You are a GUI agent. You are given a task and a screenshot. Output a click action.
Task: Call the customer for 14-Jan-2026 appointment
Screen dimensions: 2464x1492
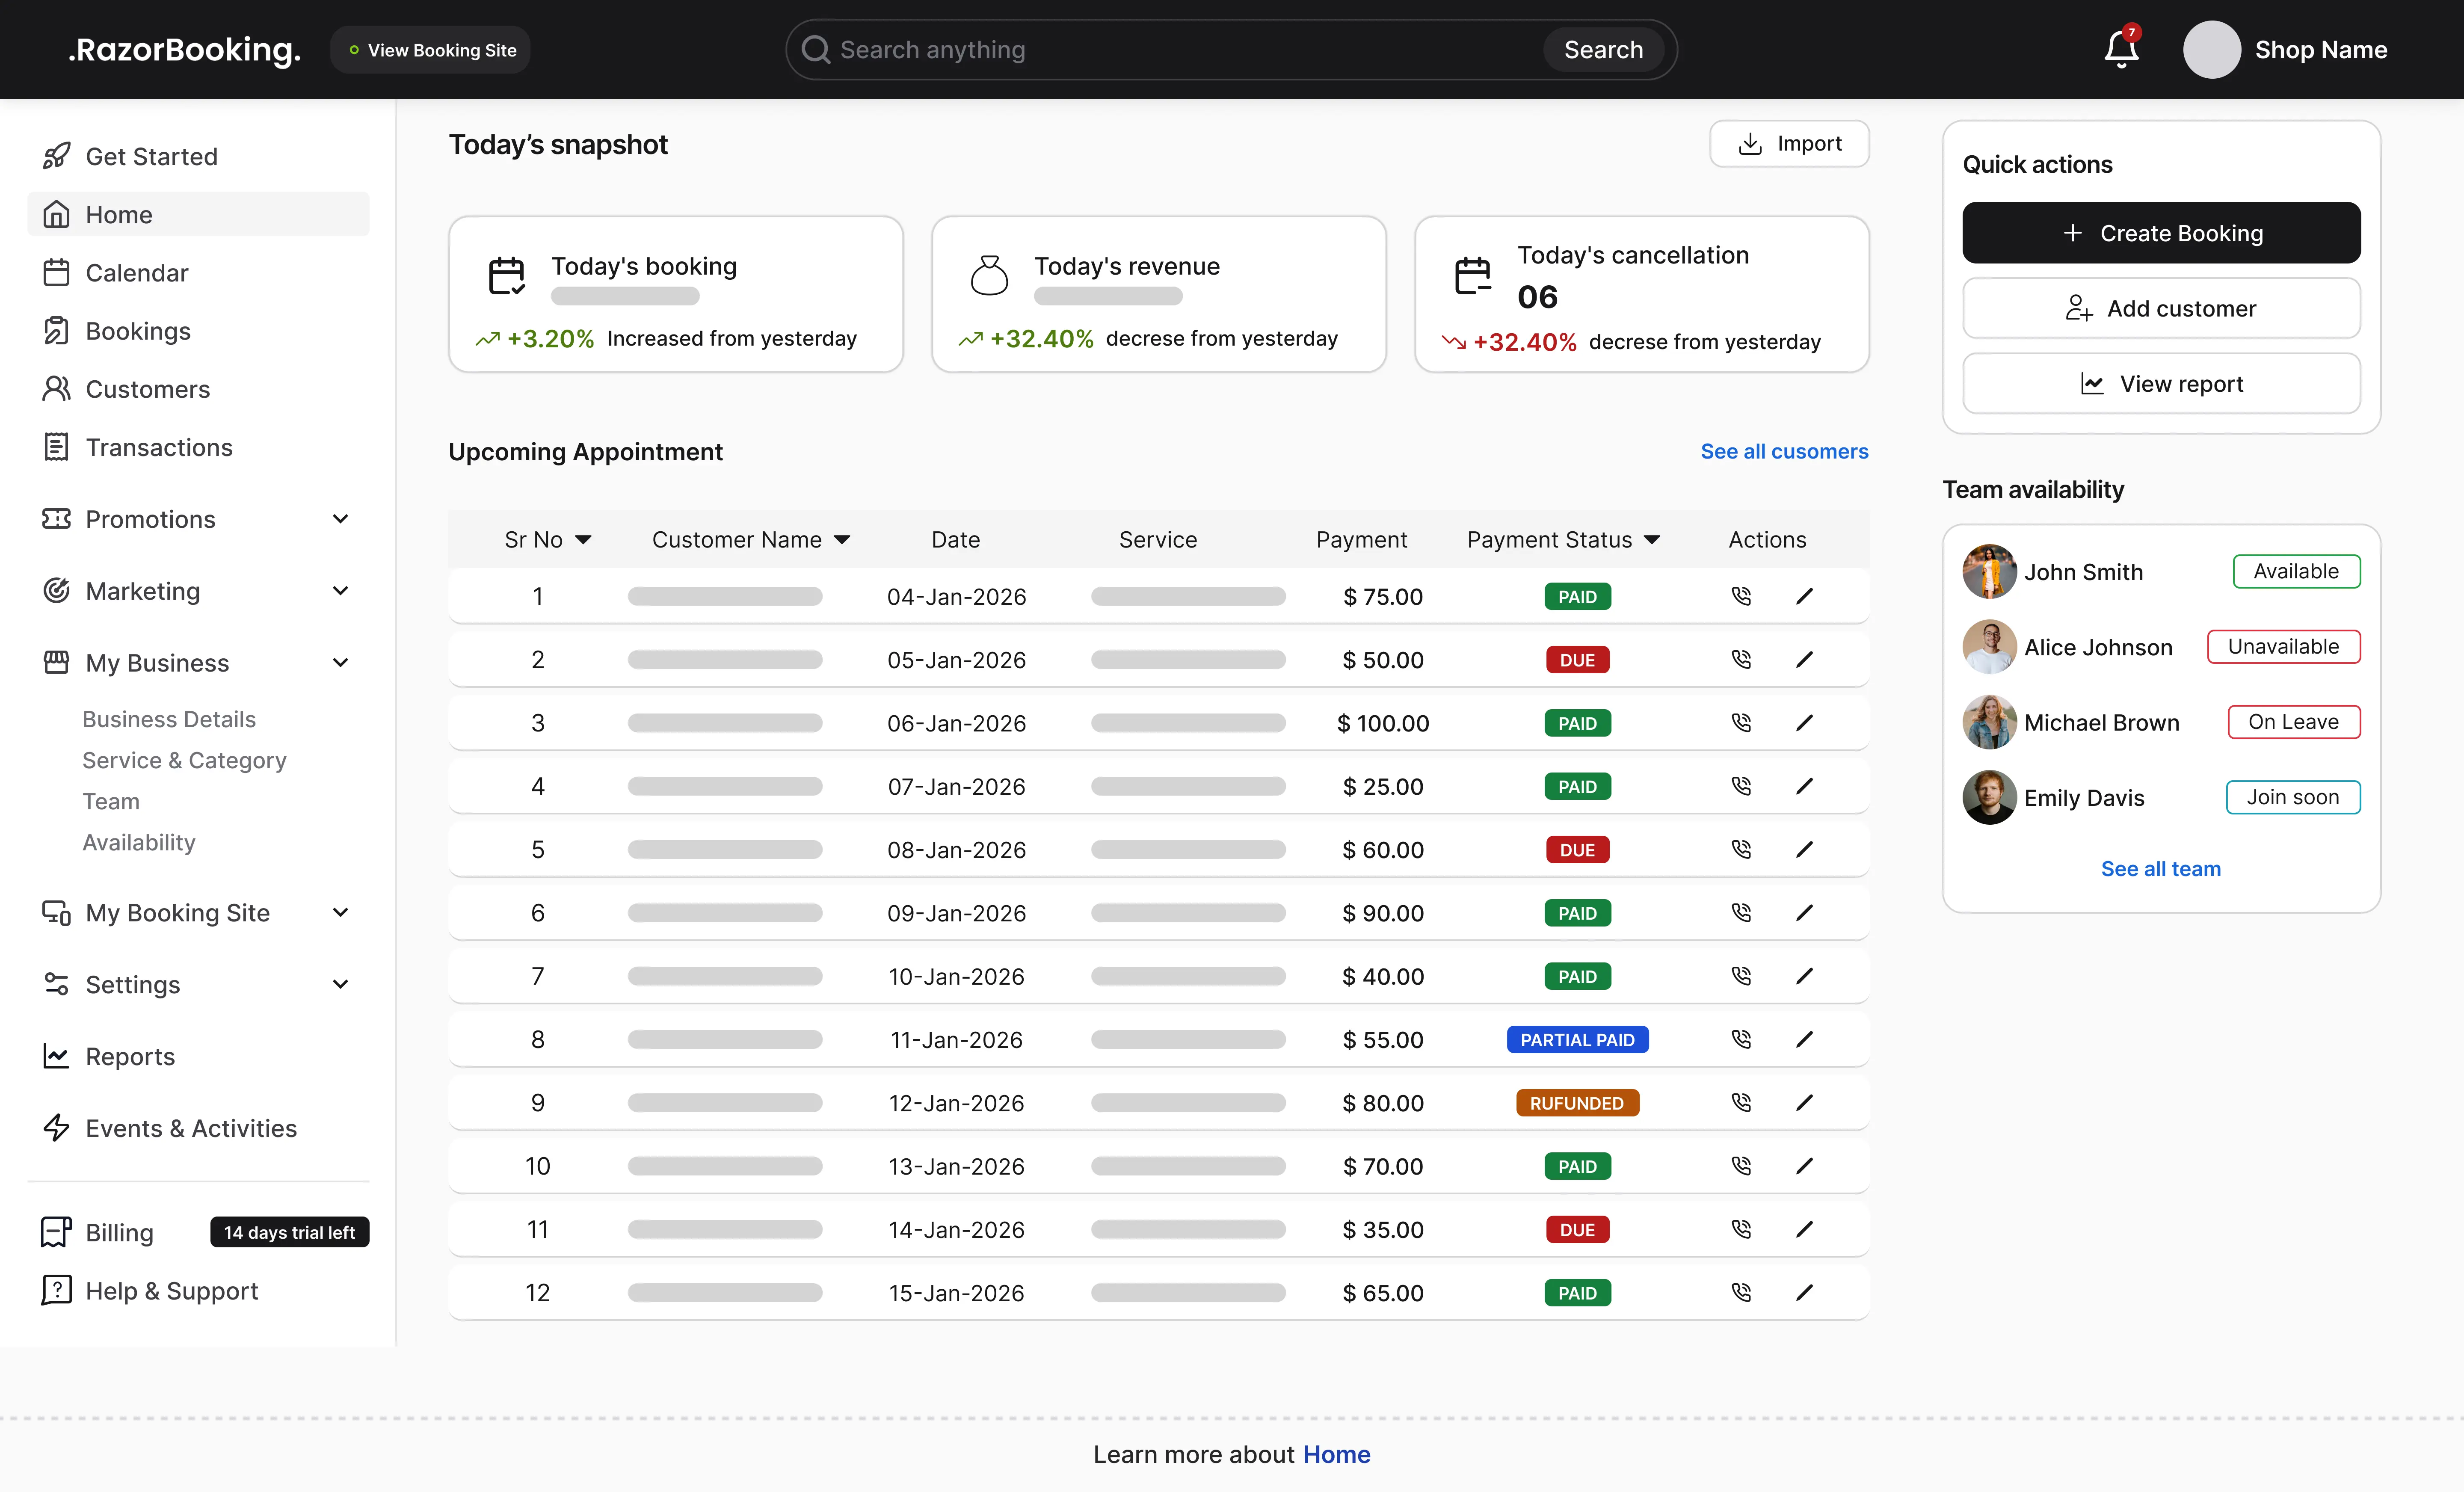[x=1741, y=1229]
